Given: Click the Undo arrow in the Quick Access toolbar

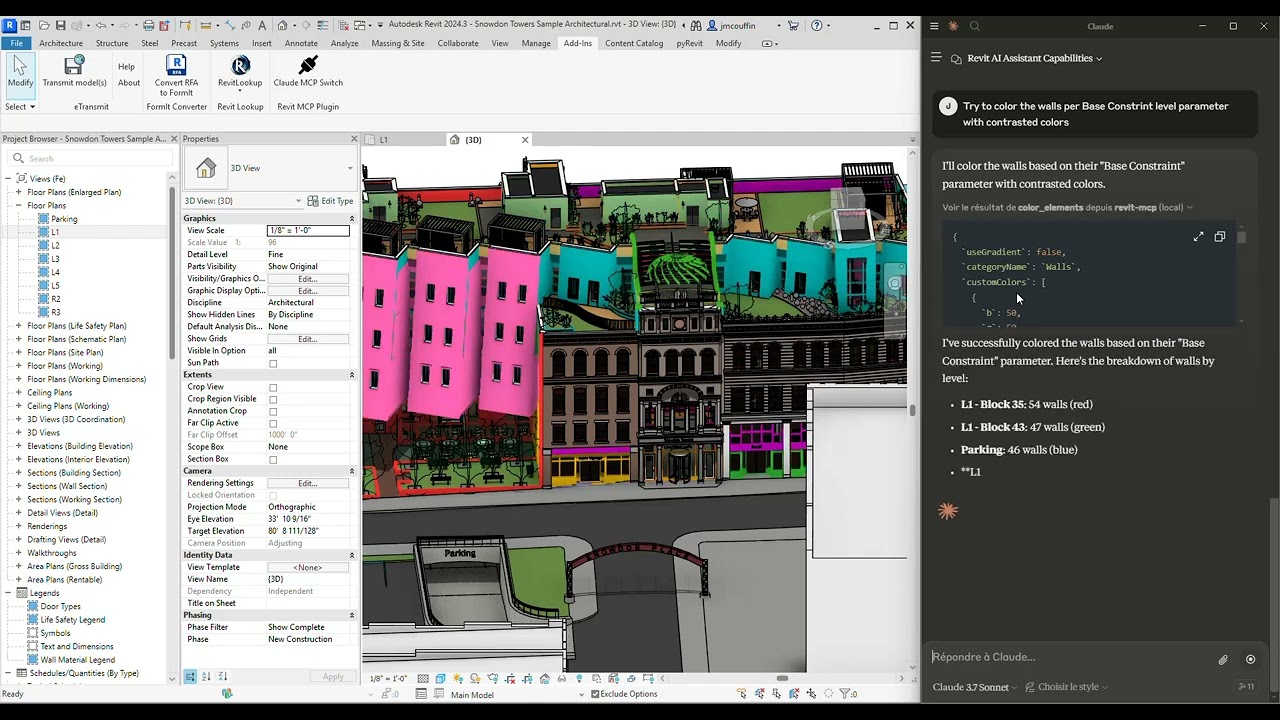Looking at the screenshot, I should (x=100, y=25).
